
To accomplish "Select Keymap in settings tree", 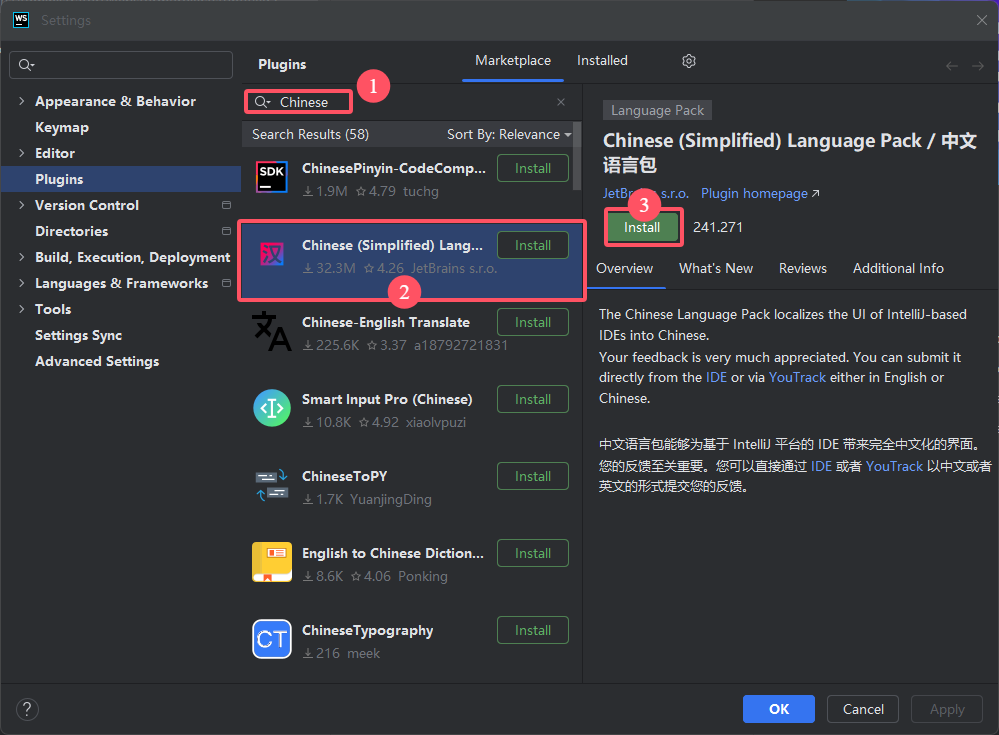I will [x=62, y=127].
